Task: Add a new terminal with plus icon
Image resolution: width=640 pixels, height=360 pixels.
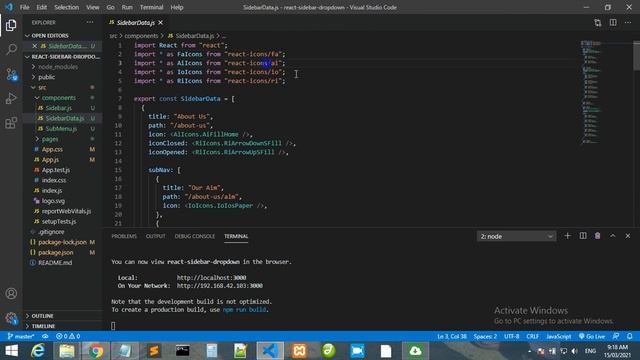Action: [567, 236]
